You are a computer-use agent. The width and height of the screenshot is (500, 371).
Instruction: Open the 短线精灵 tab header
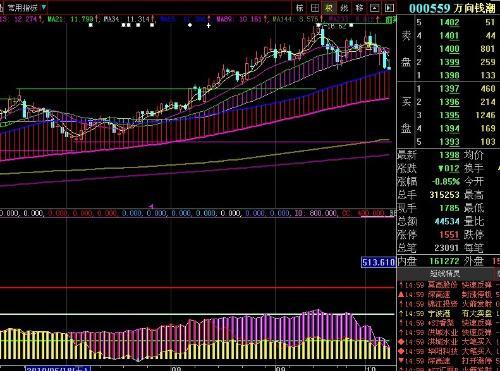pyautogui.click(x=445, y=274)
